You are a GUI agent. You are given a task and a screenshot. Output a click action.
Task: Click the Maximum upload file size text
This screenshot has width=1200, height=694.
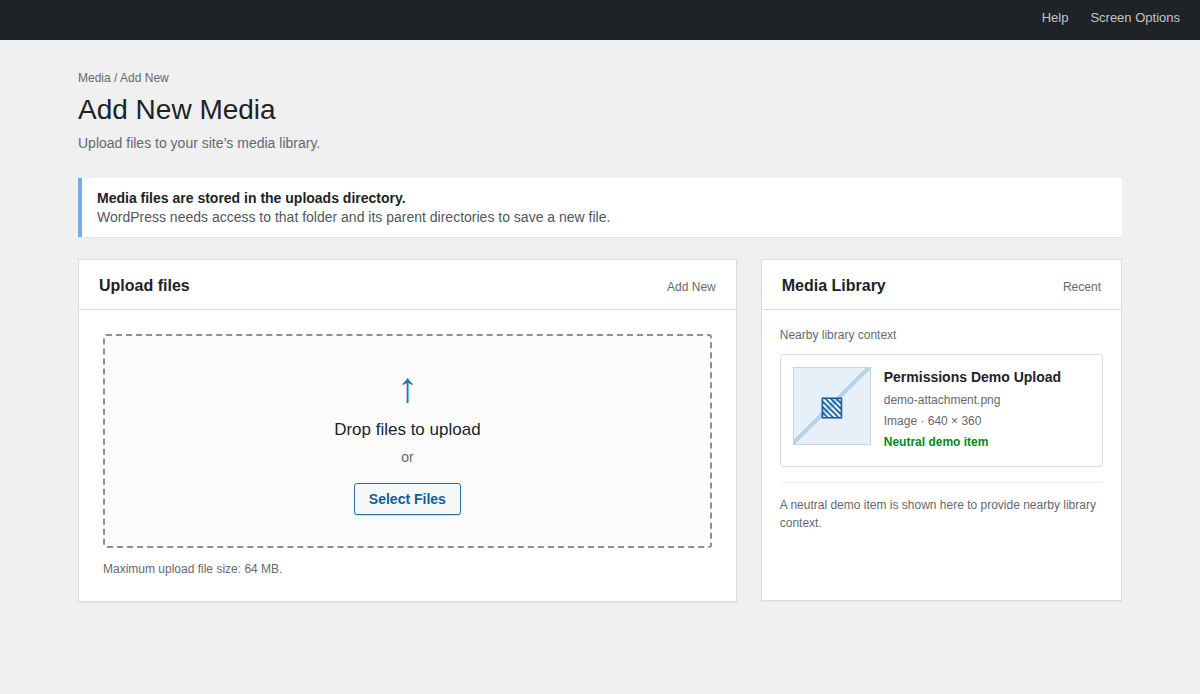coord(193,569)
